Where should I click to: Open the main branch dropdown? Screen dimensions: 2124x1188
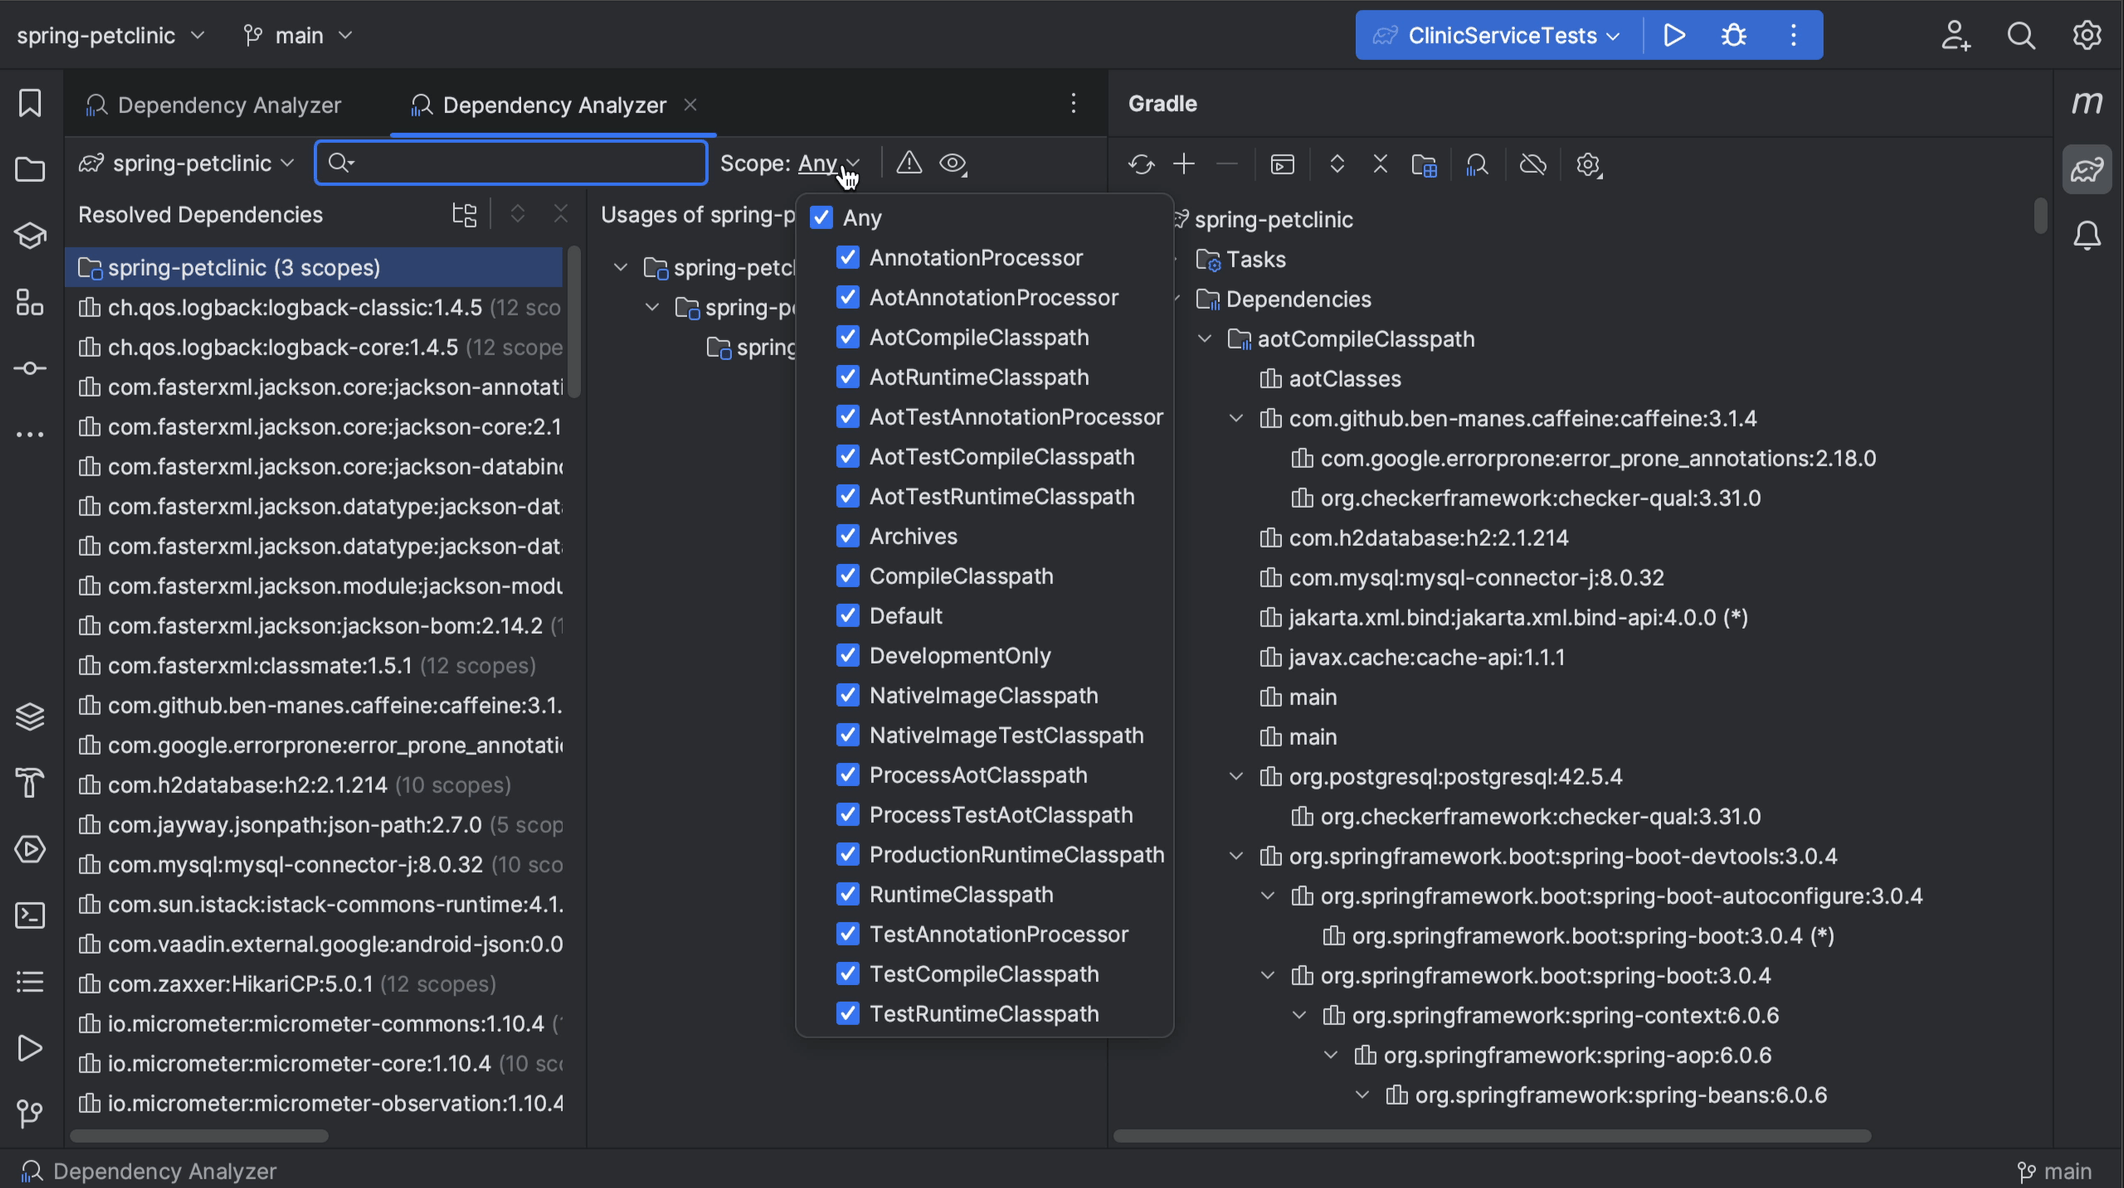click(x=298, y=36)
